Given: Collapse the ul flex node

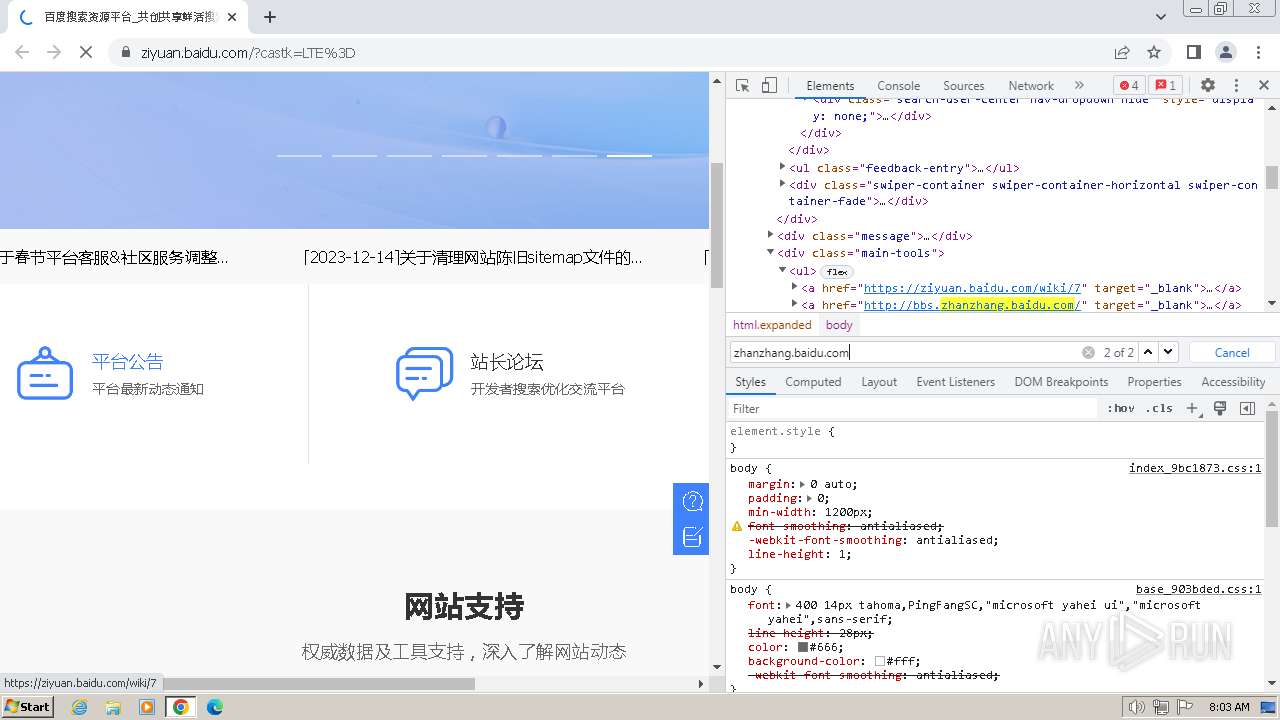Looking at the screenshot, I should (783, 270).
